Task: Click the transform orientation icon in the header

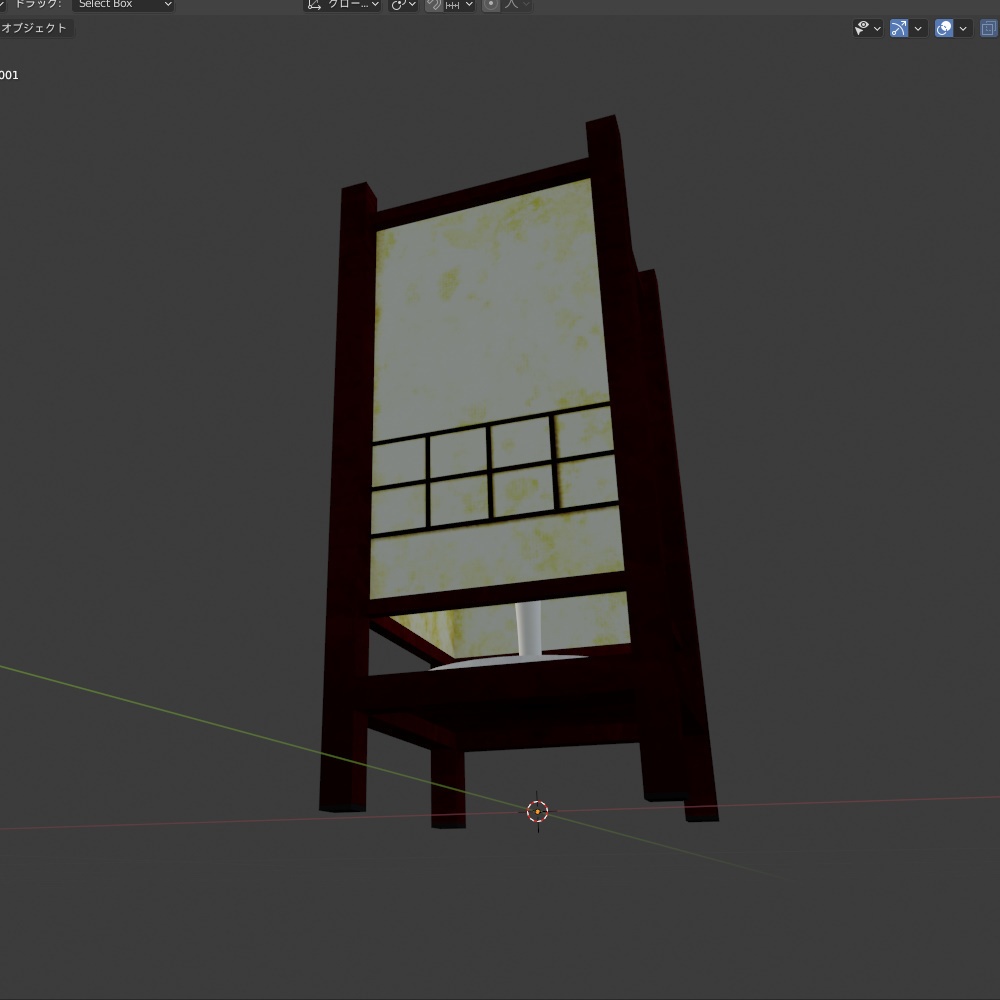Action: (x=314, y=5)
